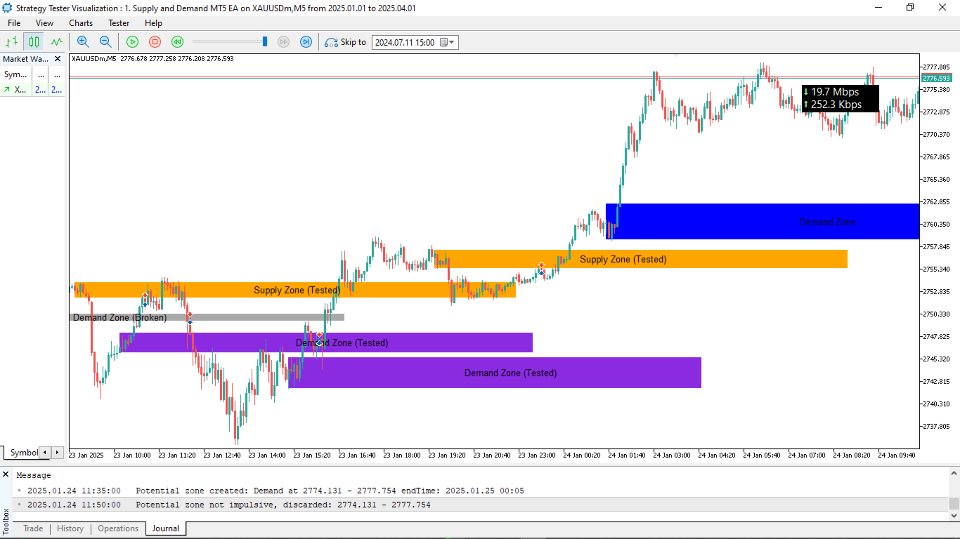Open the File menu
Screen dimensions: 960x539
tap(13, 23)
